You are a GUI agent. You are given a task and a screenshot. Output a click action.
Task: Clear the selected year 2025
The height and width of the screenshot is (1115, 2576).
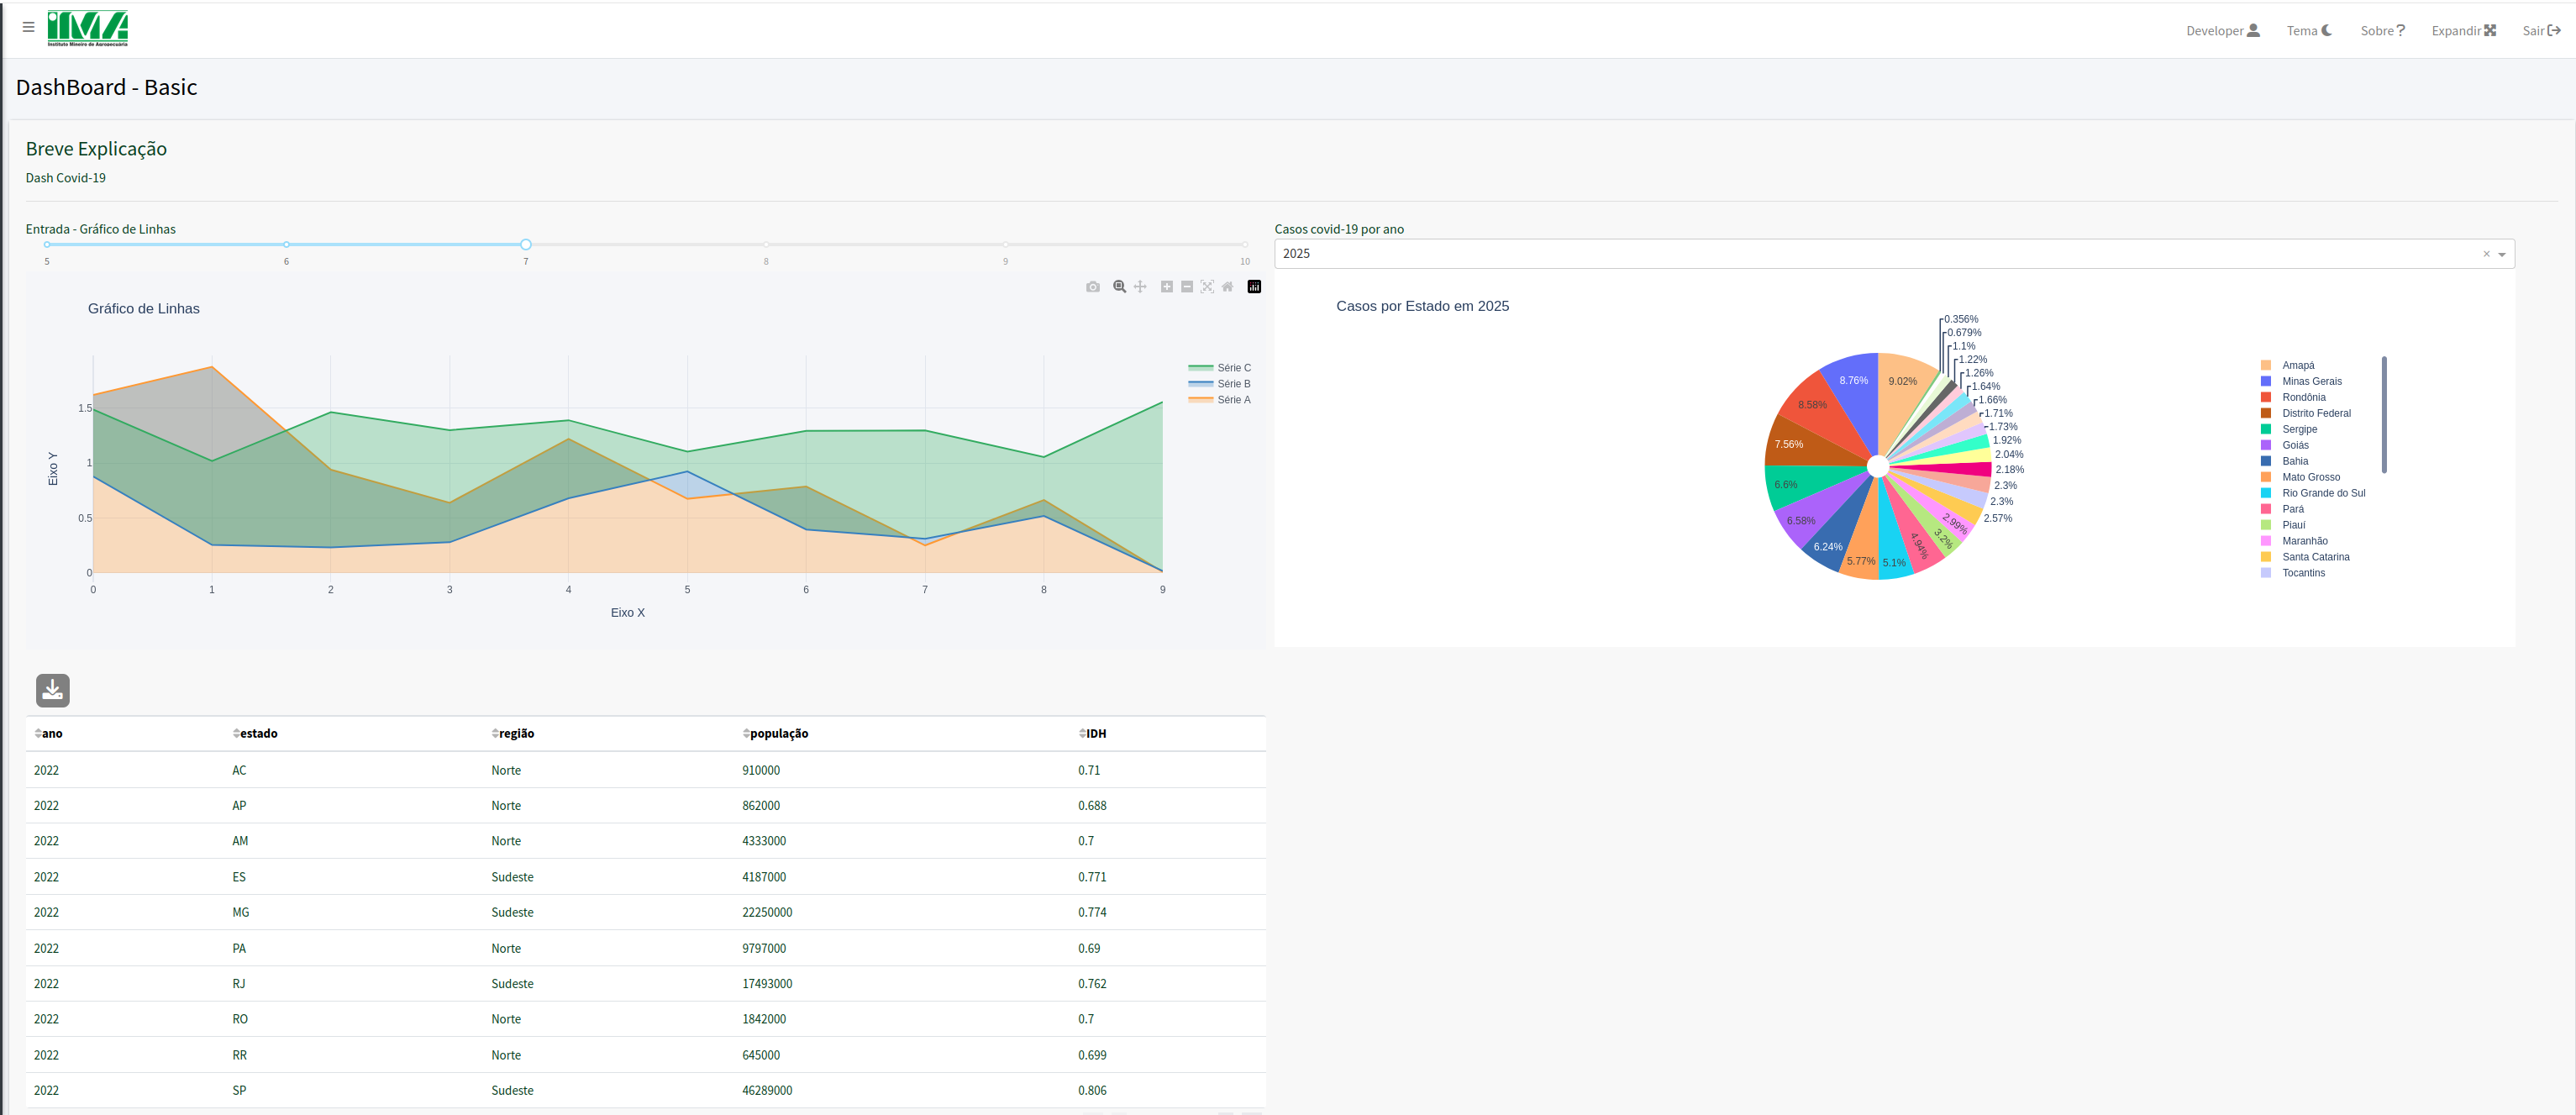2486,254
